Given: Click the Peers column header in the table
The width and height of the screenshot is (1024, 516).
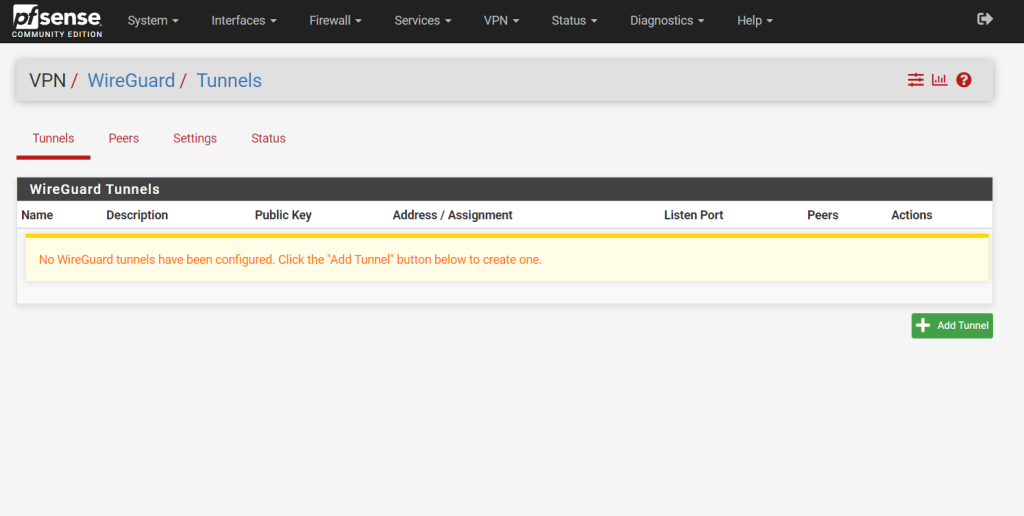Looking at the screenshot, I should click(823, 215).
